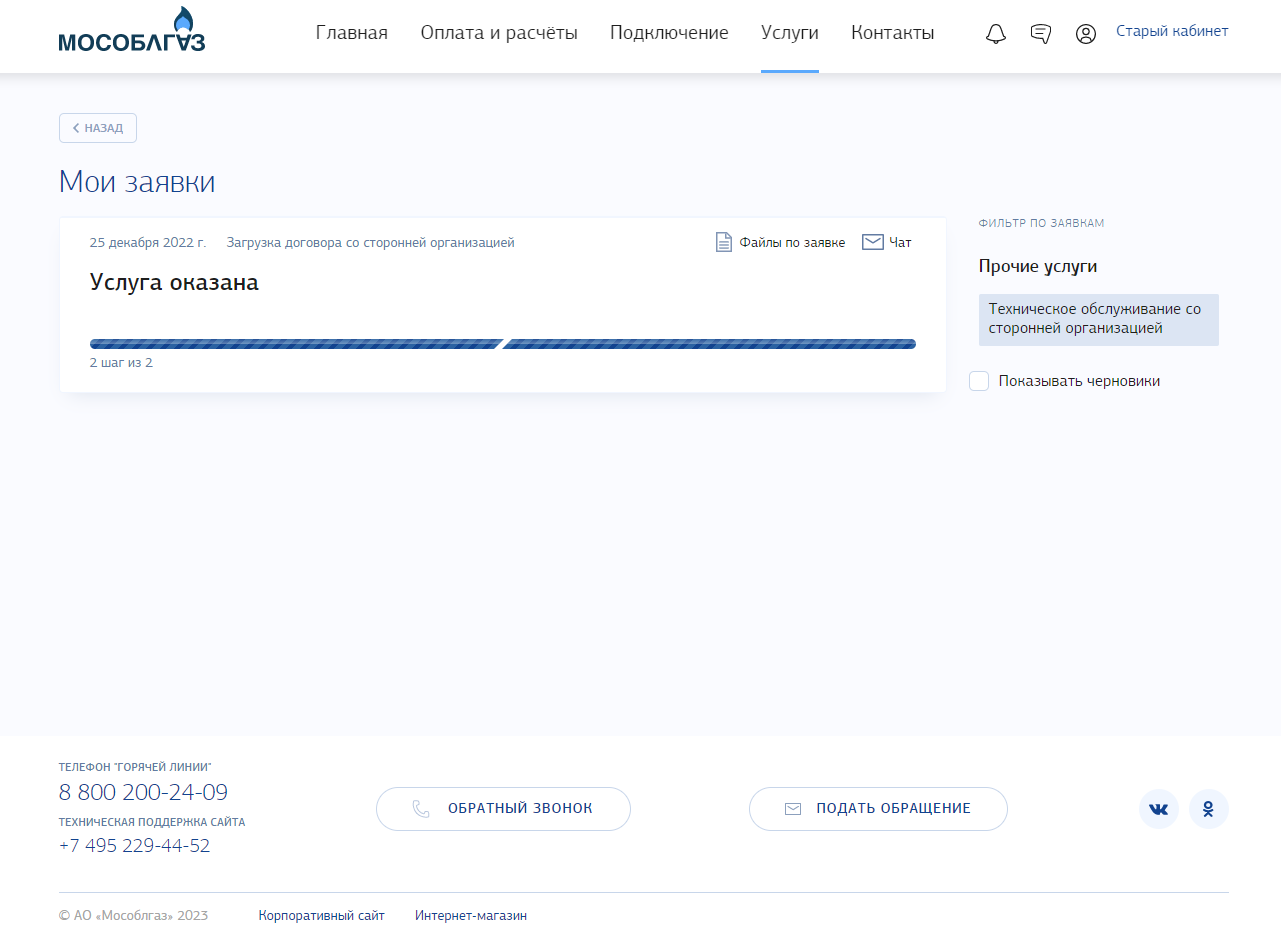This screenshot has width=1281, height=940.
Task: Click the Подать обращение button
Action: 878,809
